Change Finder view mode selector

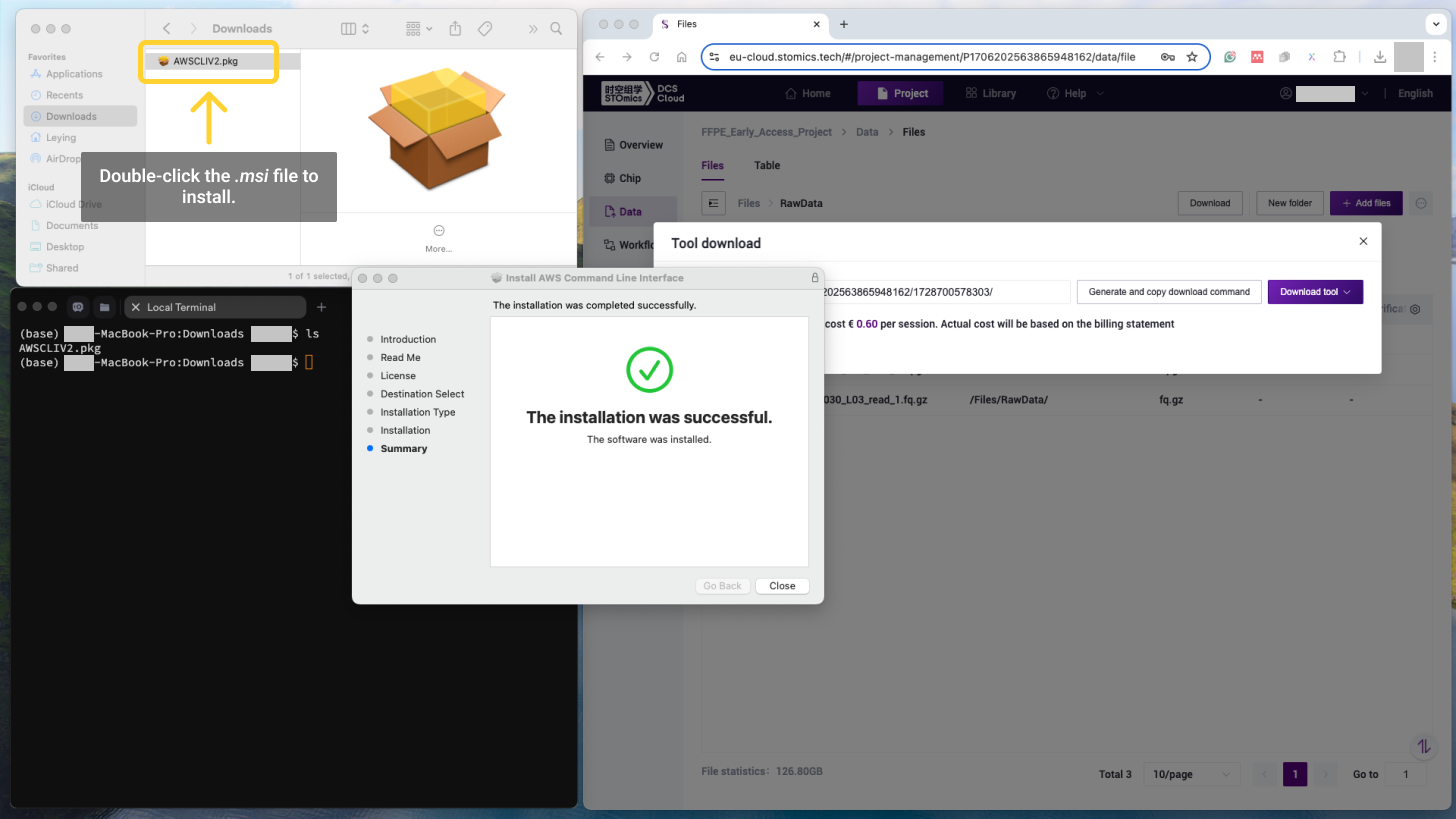pos(355,29)
